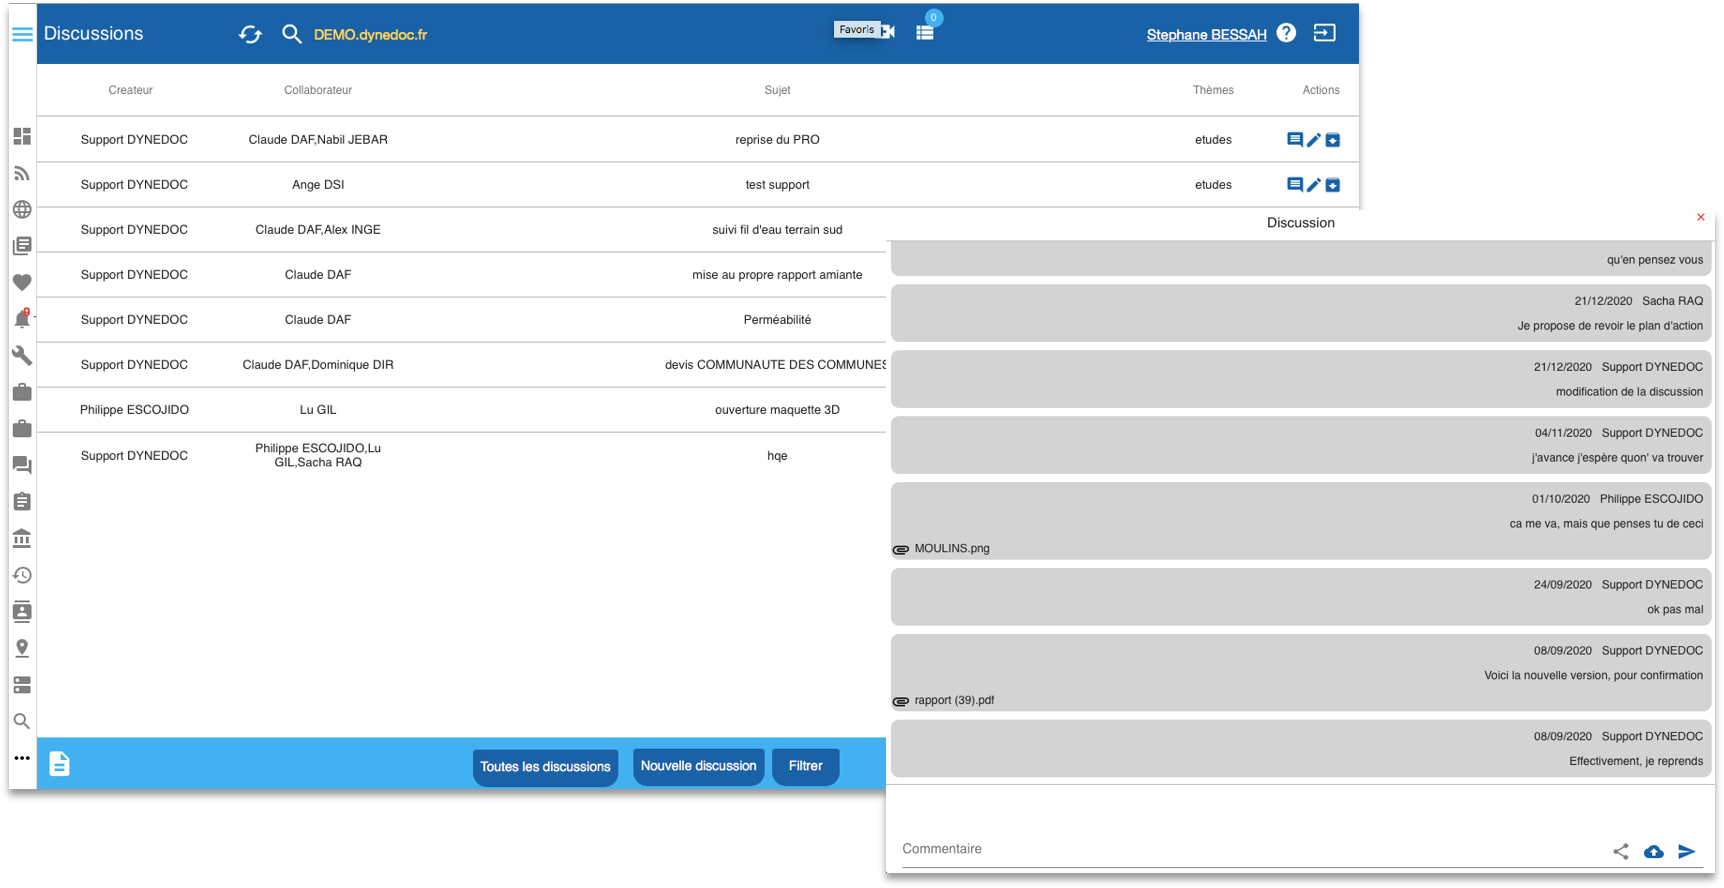Share via the share icon in Discussion panel

click(1621, 851)
